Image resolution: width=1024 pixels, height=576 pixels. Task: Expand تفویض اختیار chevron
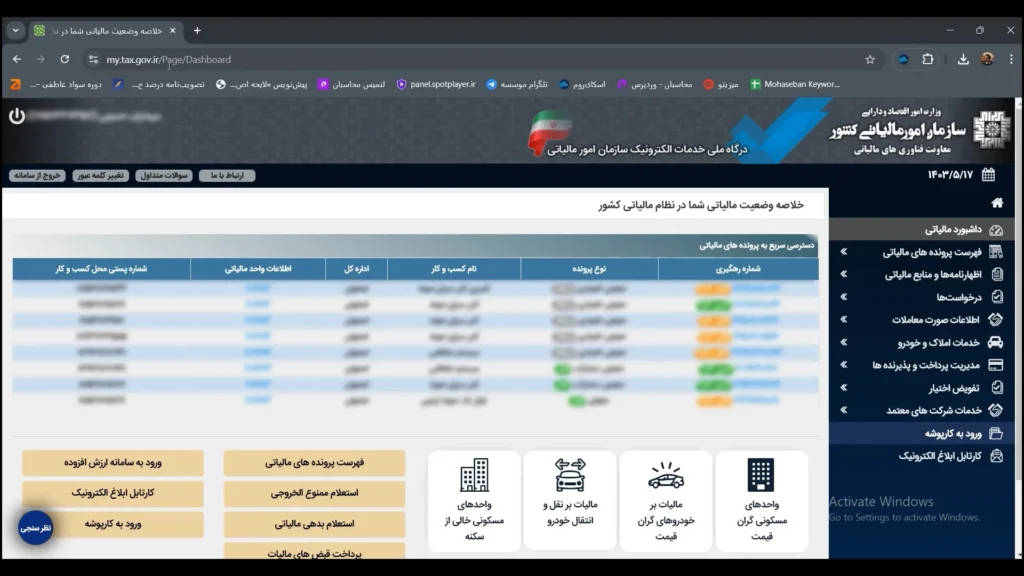844,387
